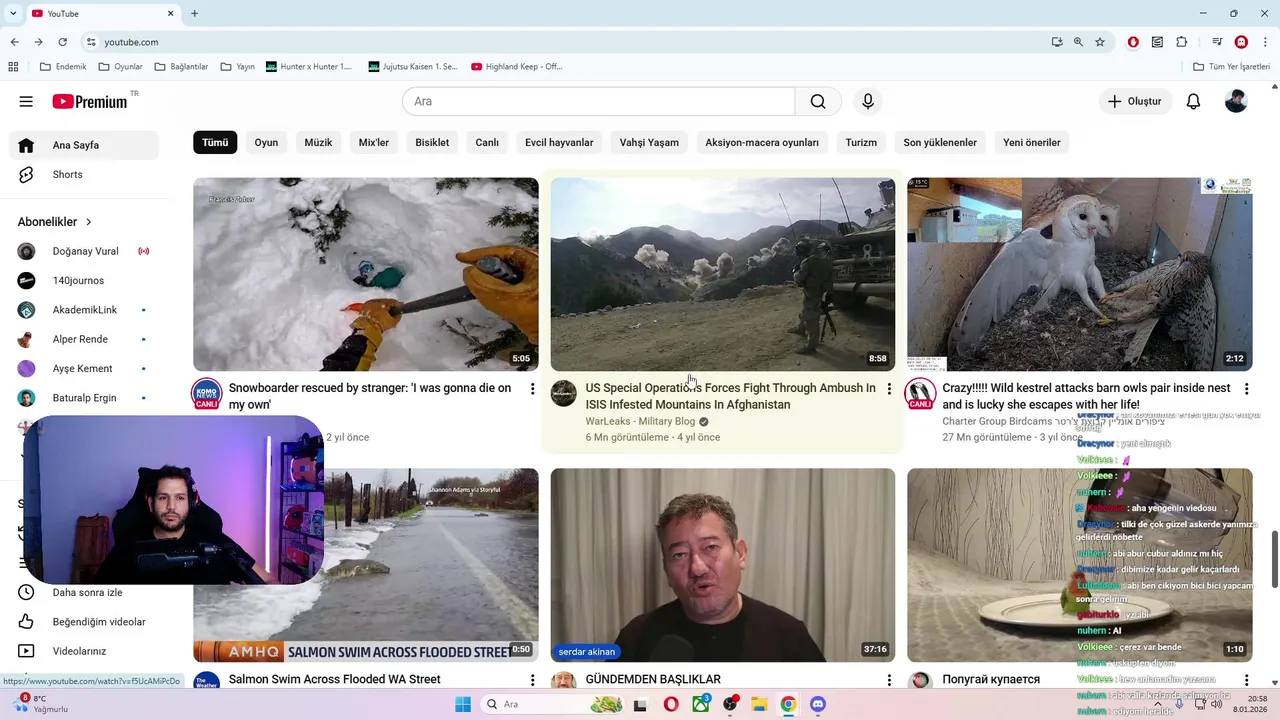Open Tüm Yer İşaretleri bookmarks folder
This screenshot has width=1280, height=720.
click(x=1232, y=67)
